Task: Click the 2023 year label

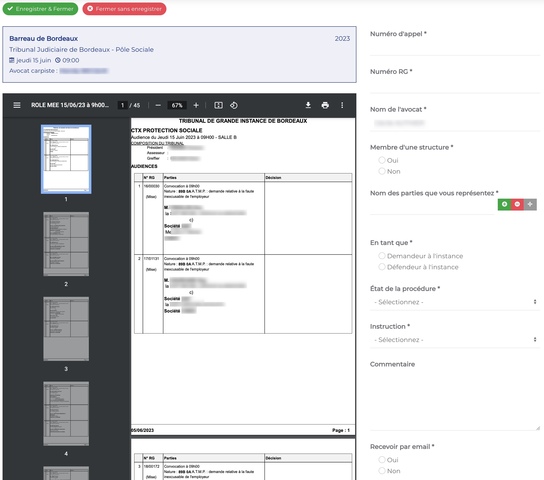Action: pos(342,38)
